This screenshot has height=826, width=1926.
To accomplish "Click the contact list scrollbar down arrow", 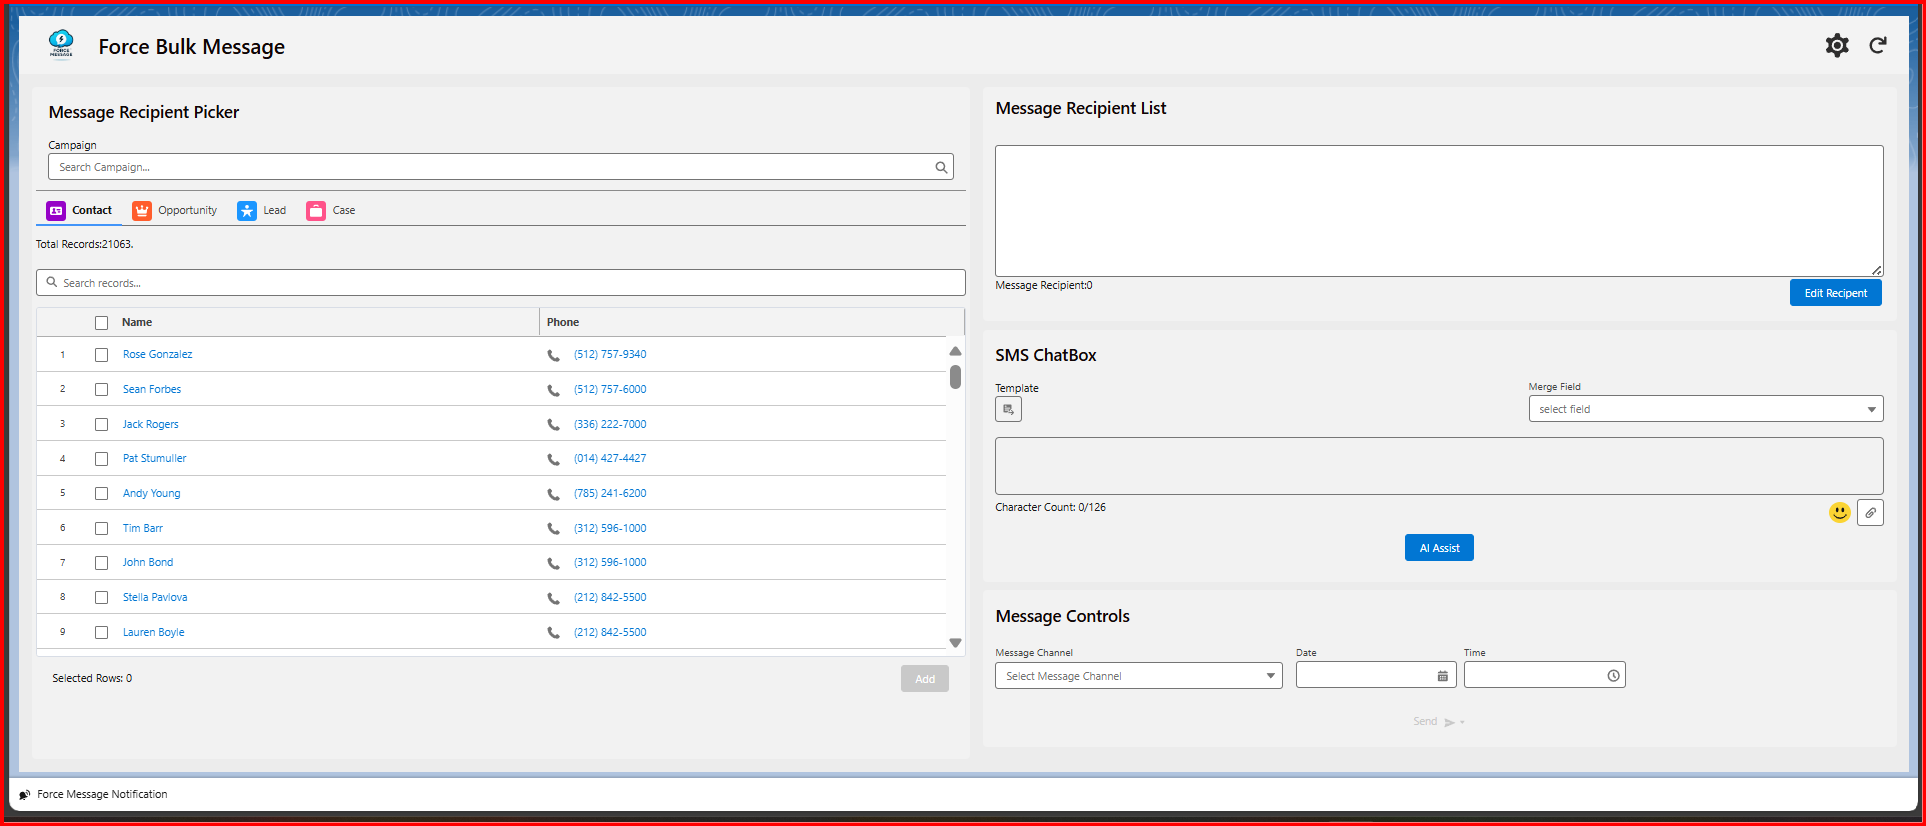I will pyautogui.click(x=955, y=643).
